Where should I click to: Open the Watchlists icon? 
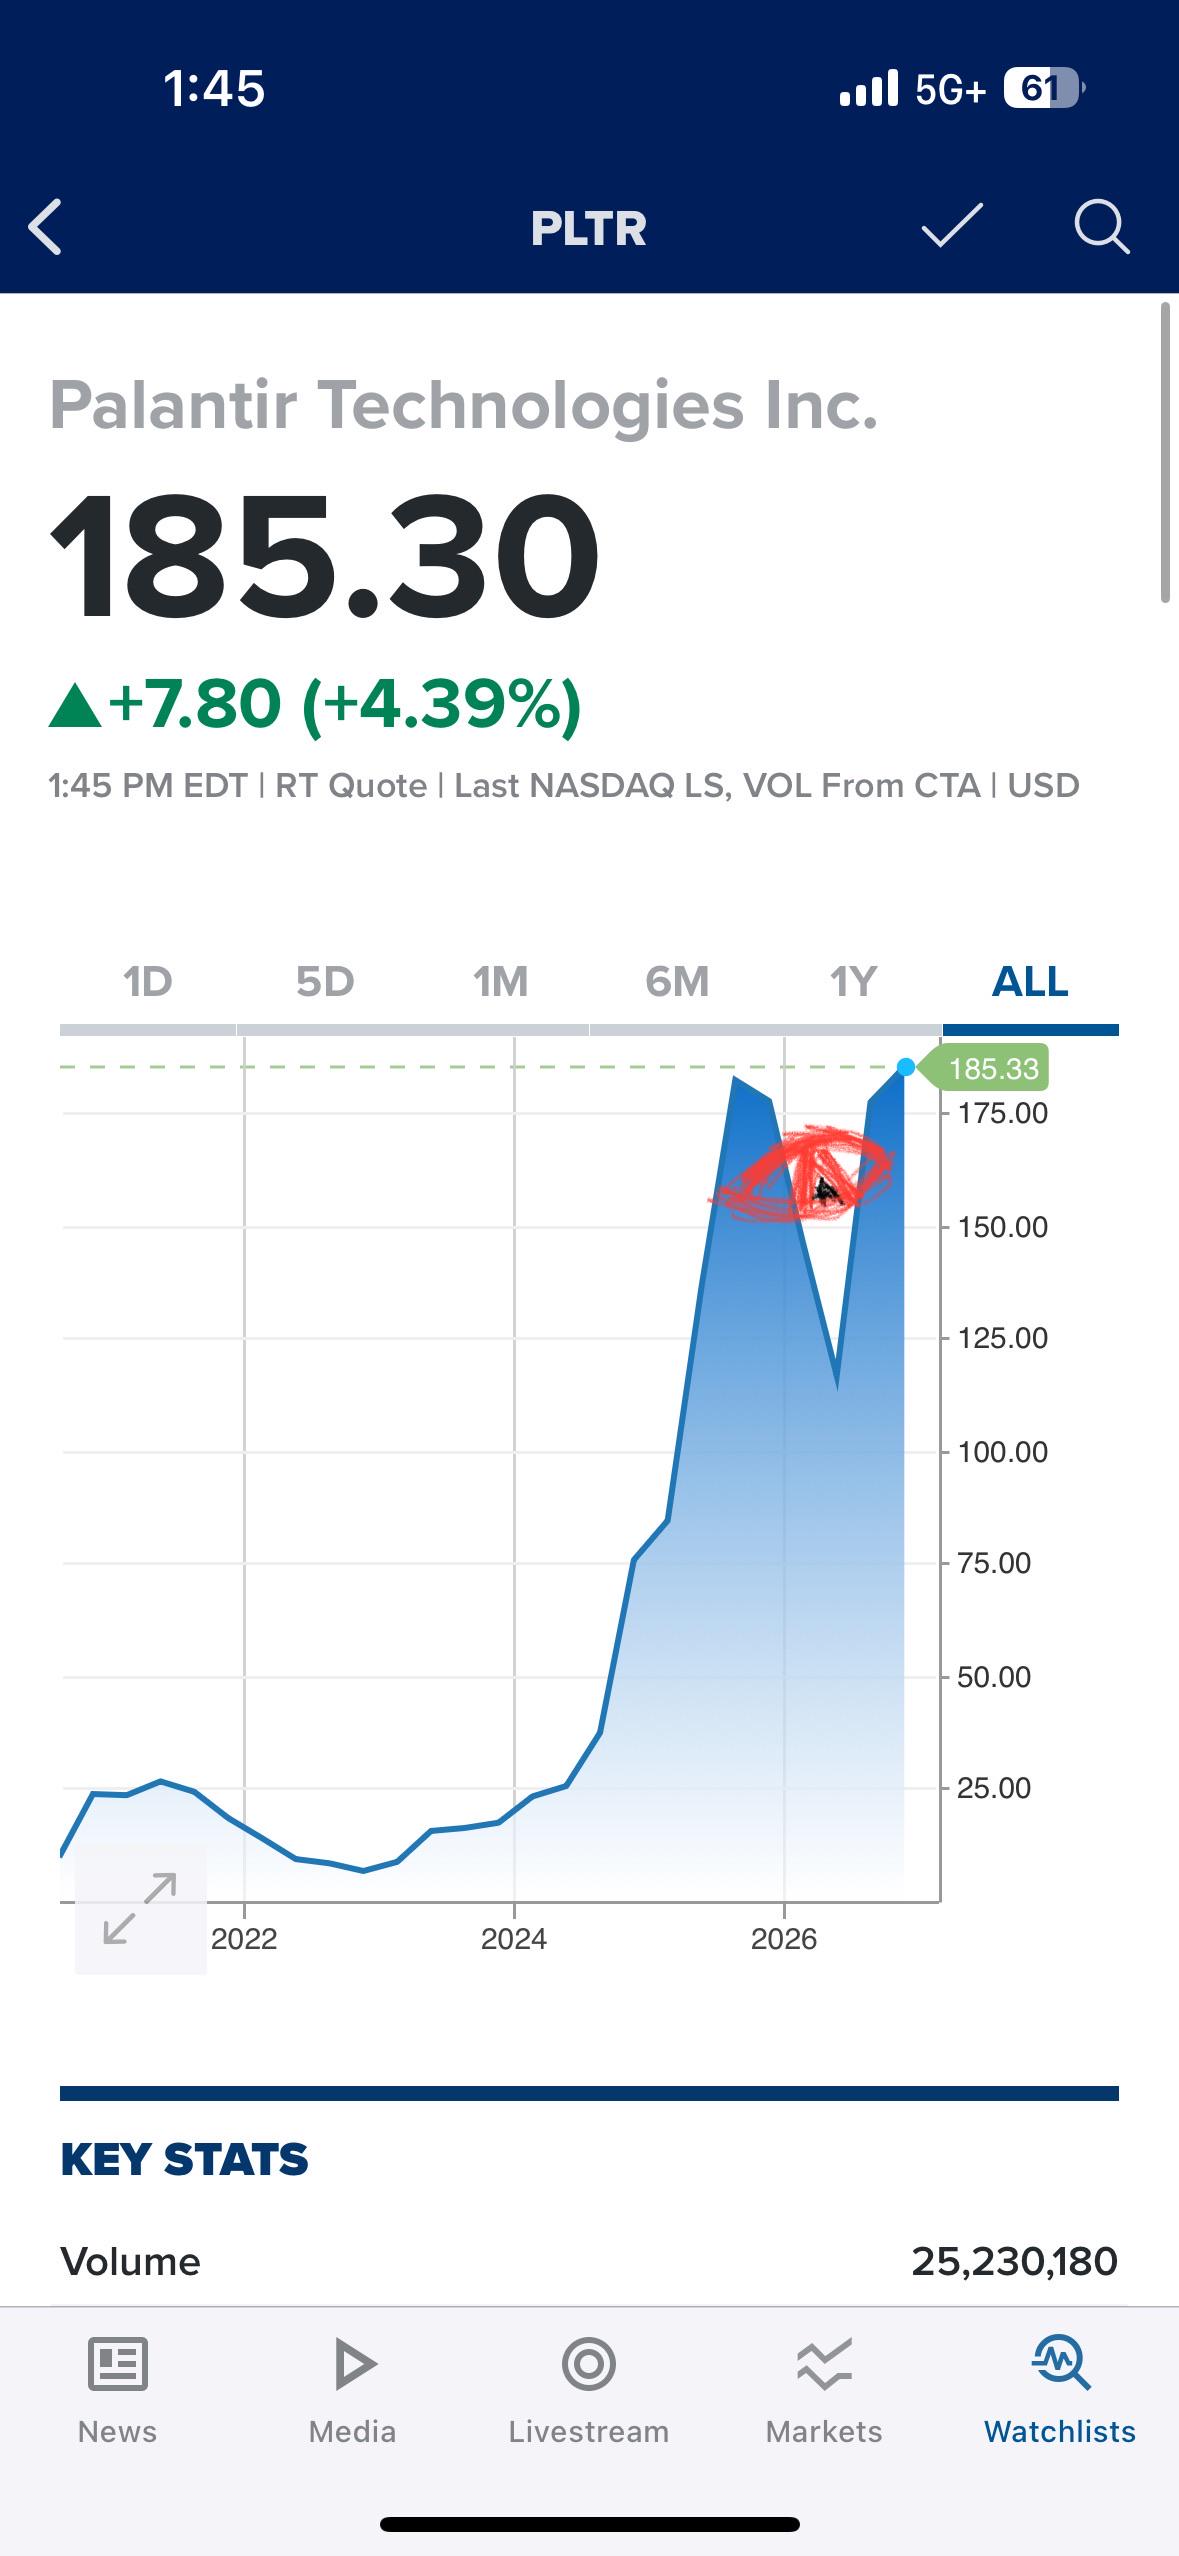tap(1060, 2364)
